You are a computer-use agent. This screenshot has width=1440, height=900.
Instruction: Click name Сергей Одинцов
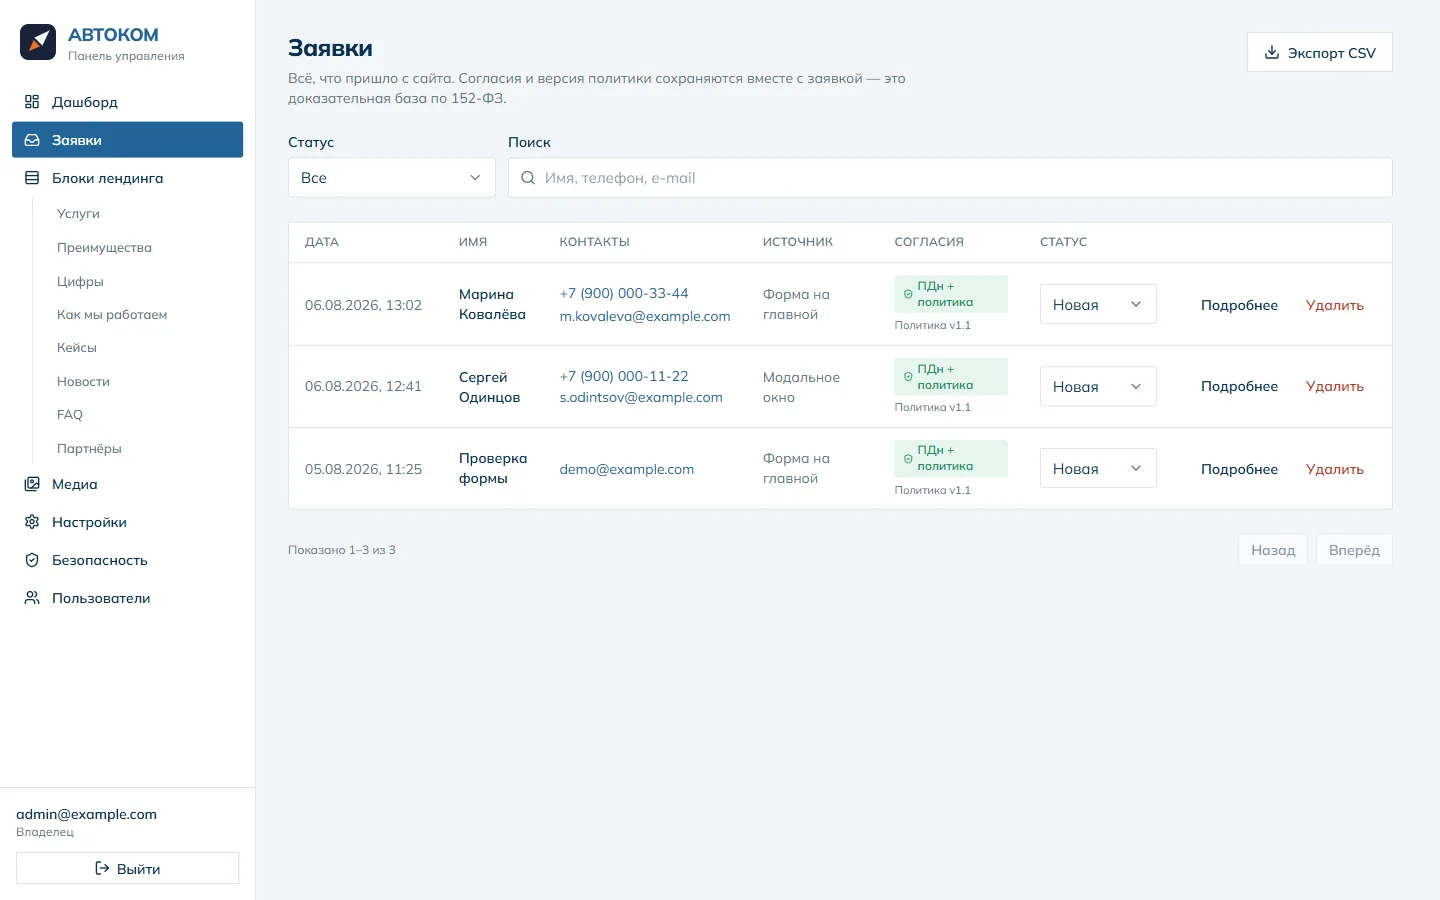(489, 387)
